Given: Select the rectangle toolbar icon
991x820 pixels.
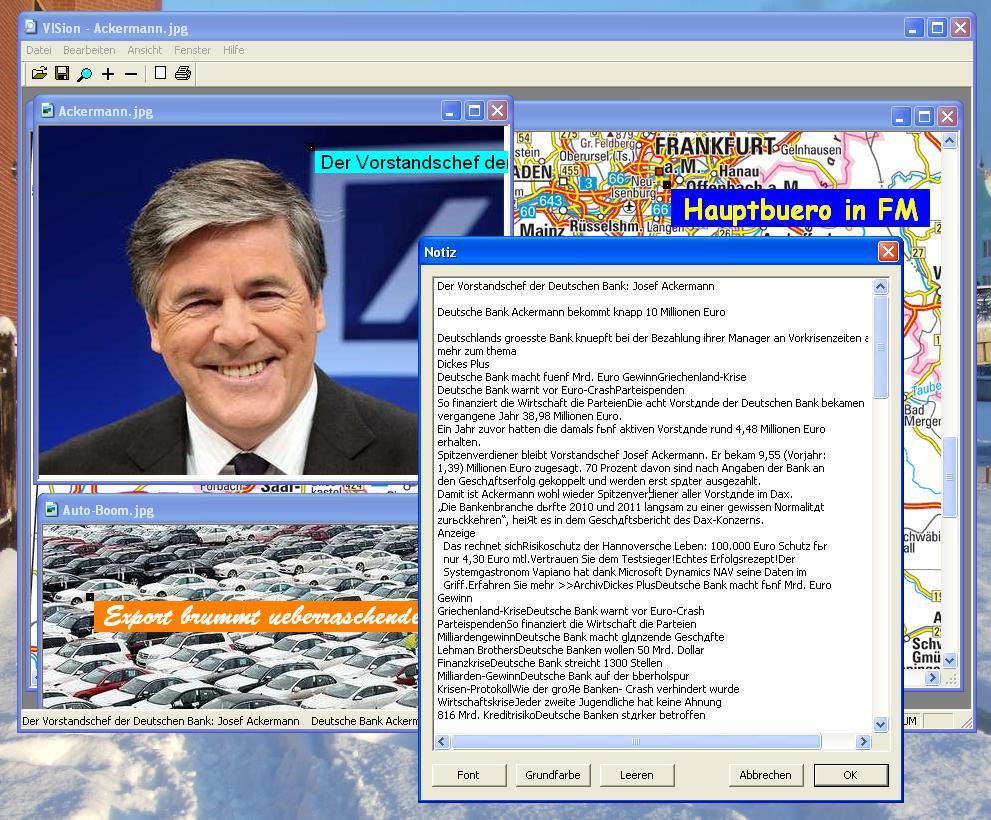Looking at the screenshot, I should (x=161, y=73).
